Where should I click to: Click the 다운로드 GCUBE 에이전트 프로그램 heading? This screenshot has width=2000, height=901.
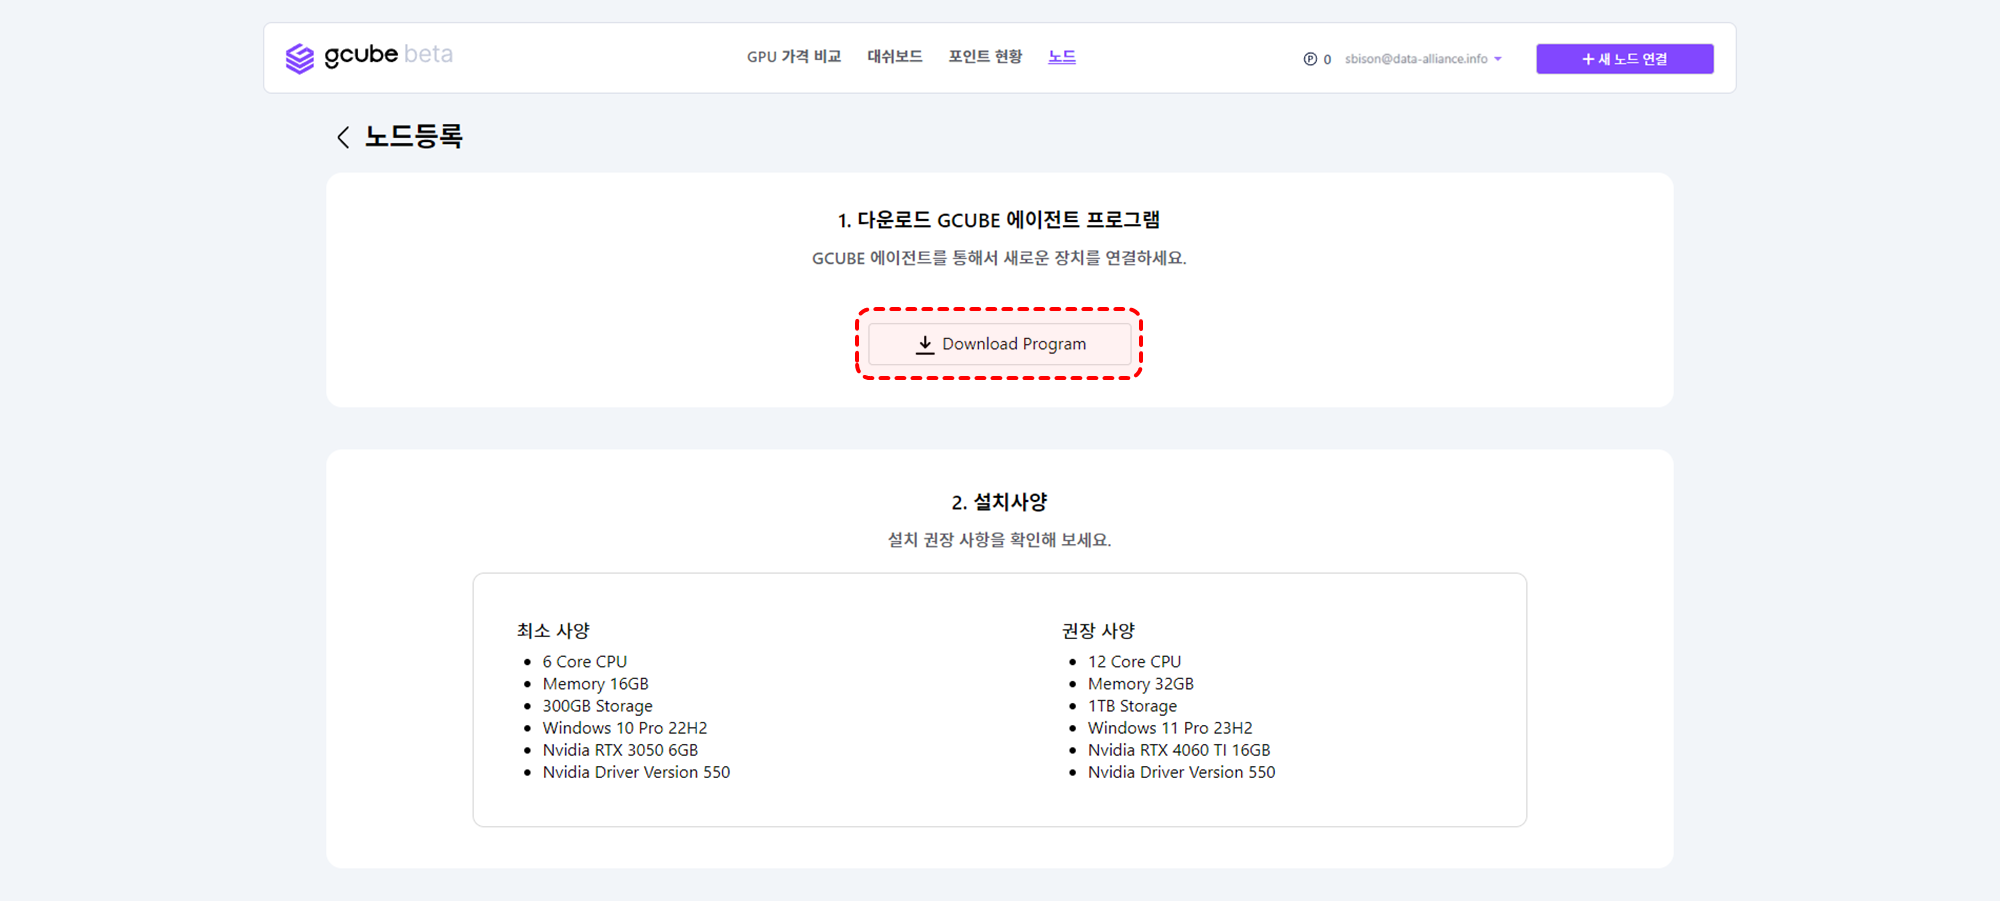click(999, 220)
